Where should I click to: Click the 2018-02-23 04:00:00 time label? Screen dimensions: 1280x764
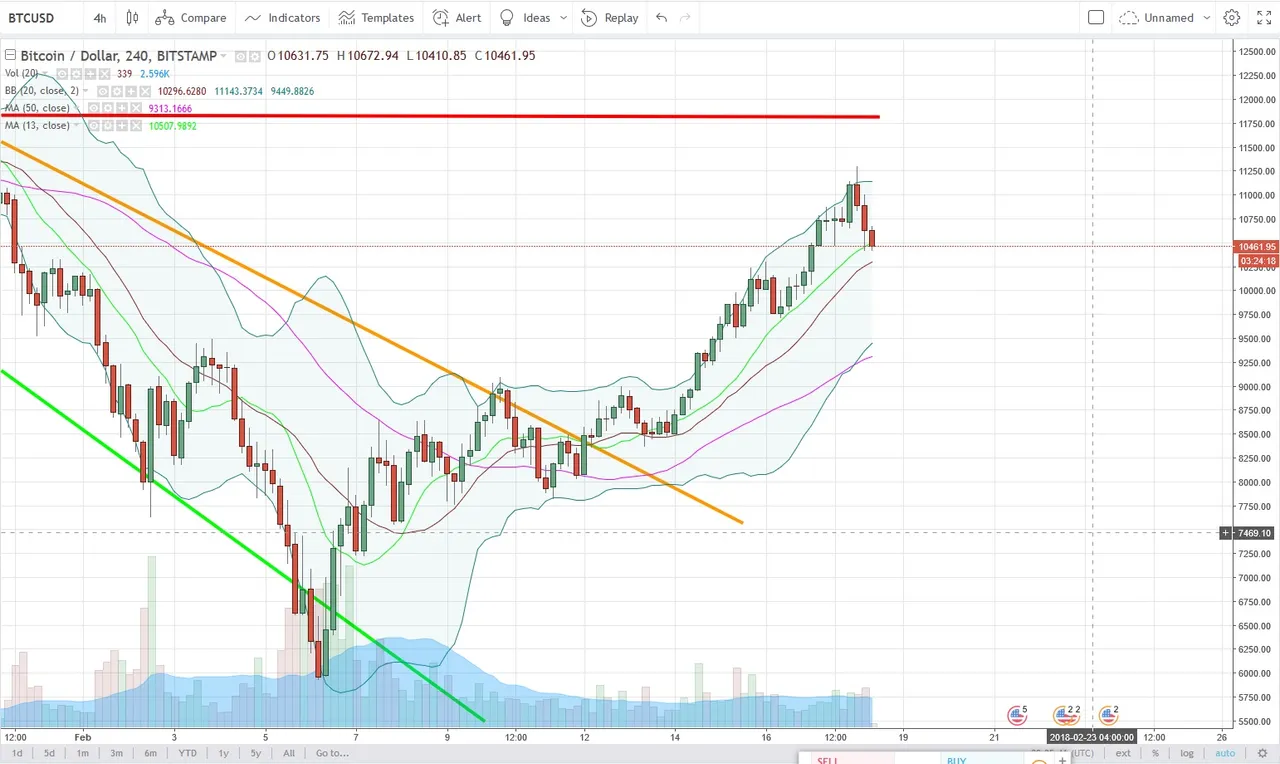[1092, 737]
